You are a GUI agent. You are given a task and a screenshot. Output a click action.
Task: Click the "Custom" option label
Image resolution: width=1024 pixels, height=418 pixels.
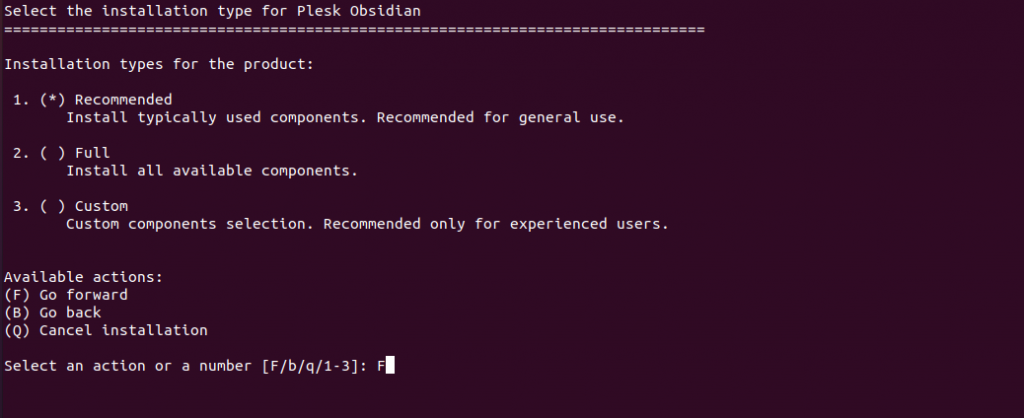click(101, 206)
